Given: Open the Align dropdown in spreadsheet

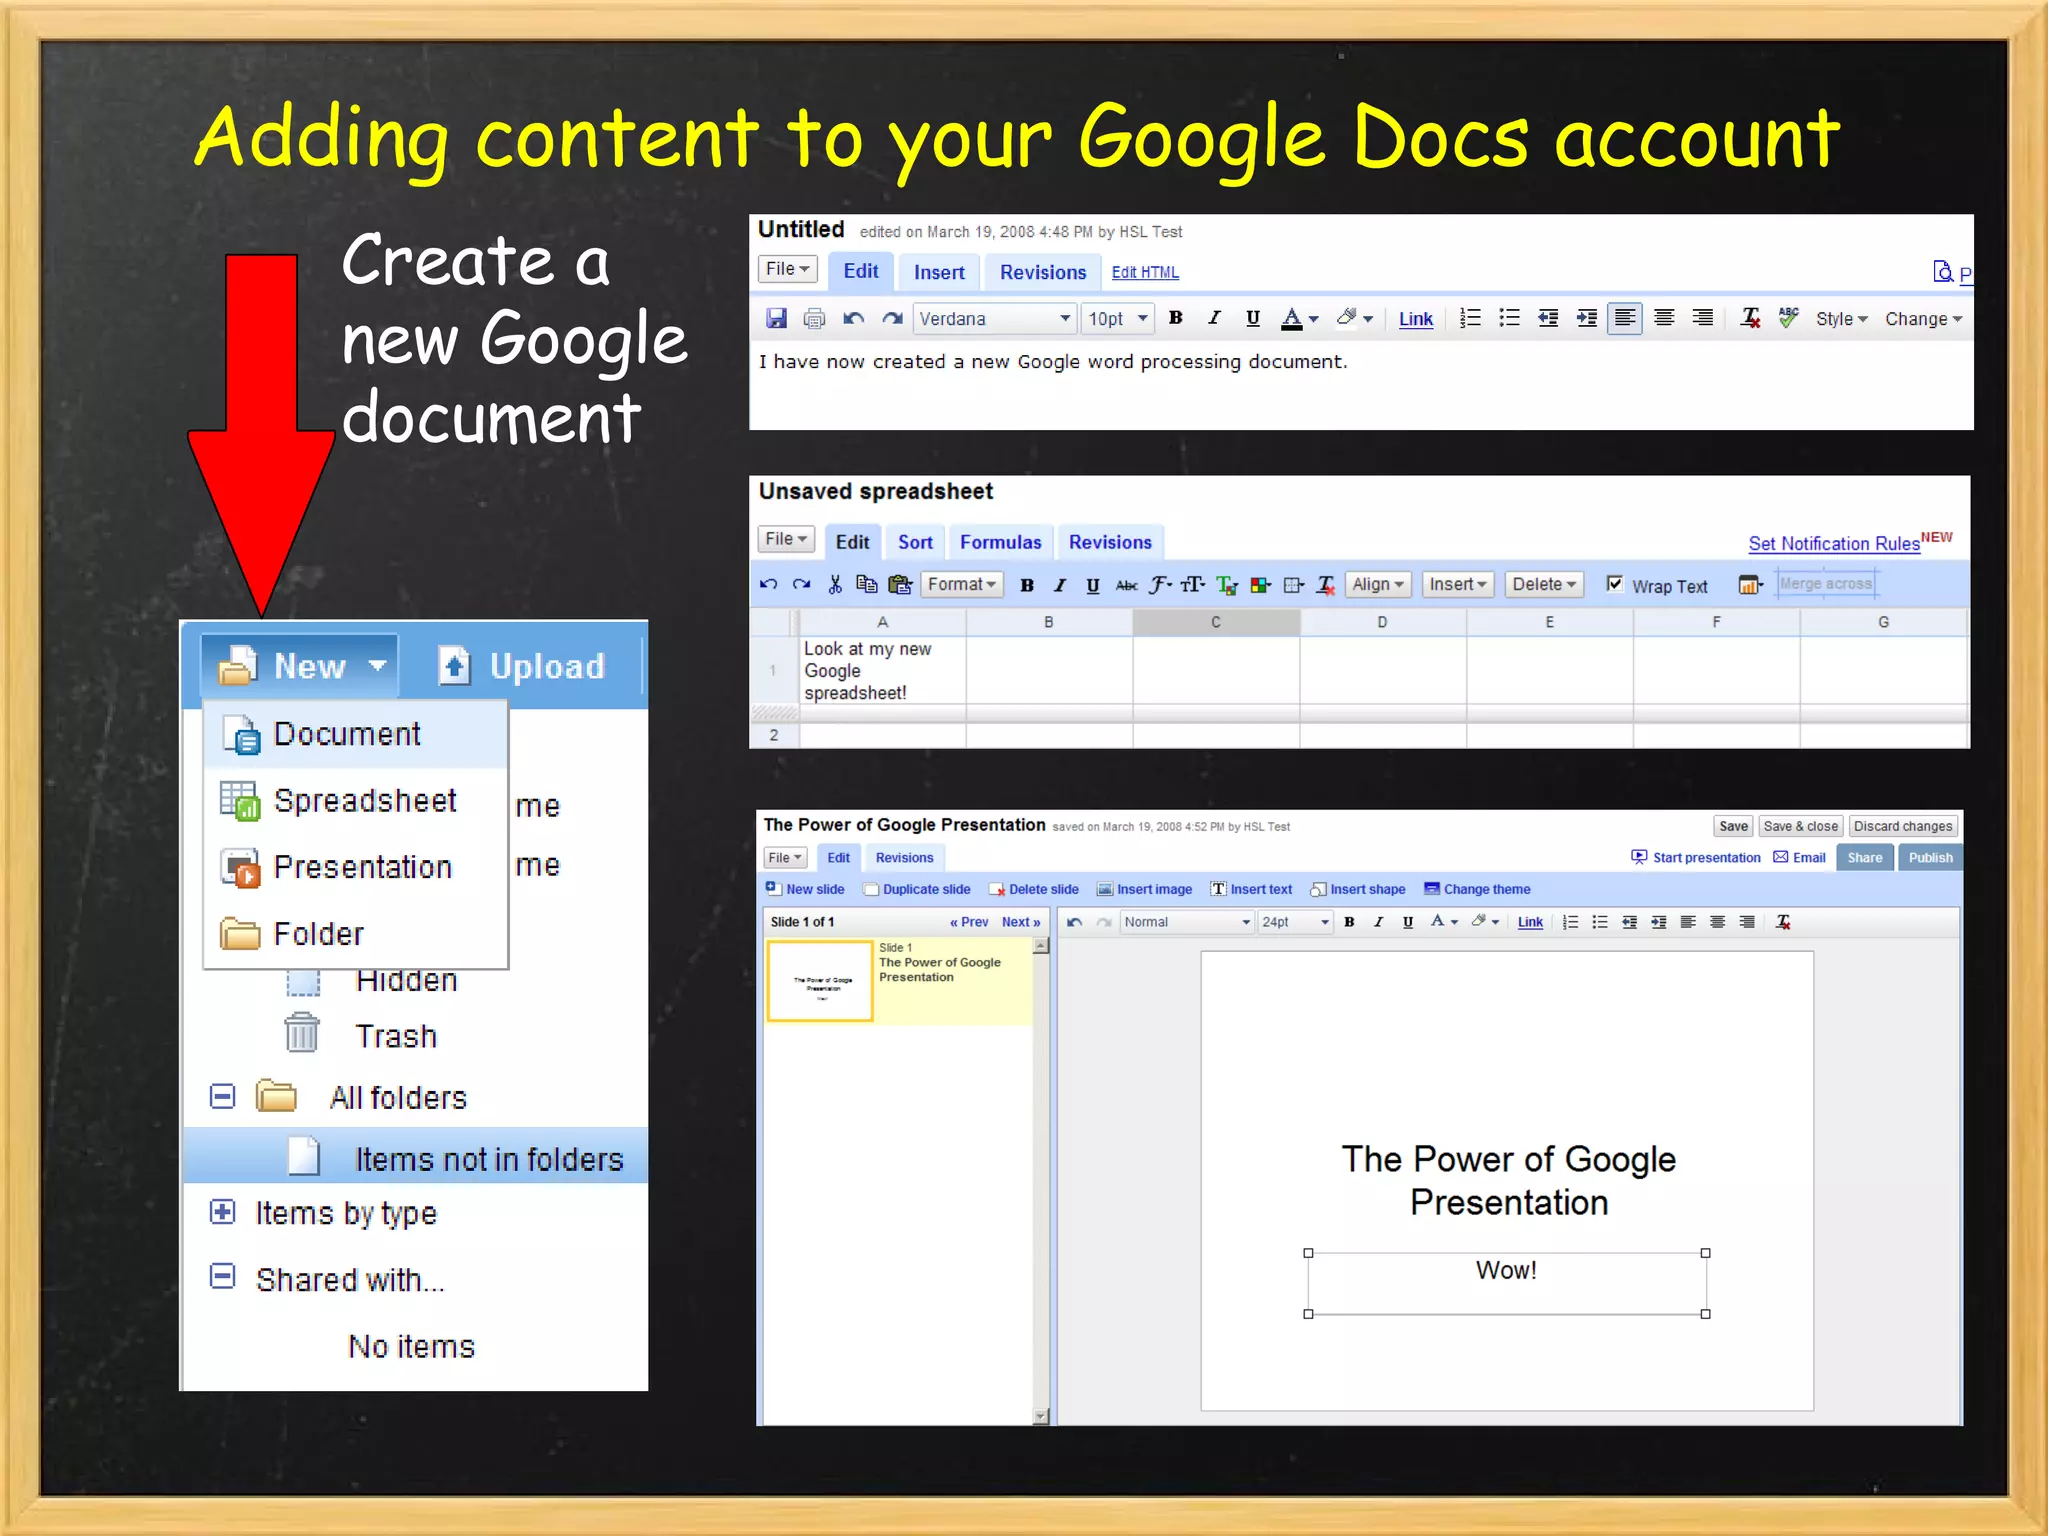Looking at the screenshot, I should click(x=1378, y=584).
